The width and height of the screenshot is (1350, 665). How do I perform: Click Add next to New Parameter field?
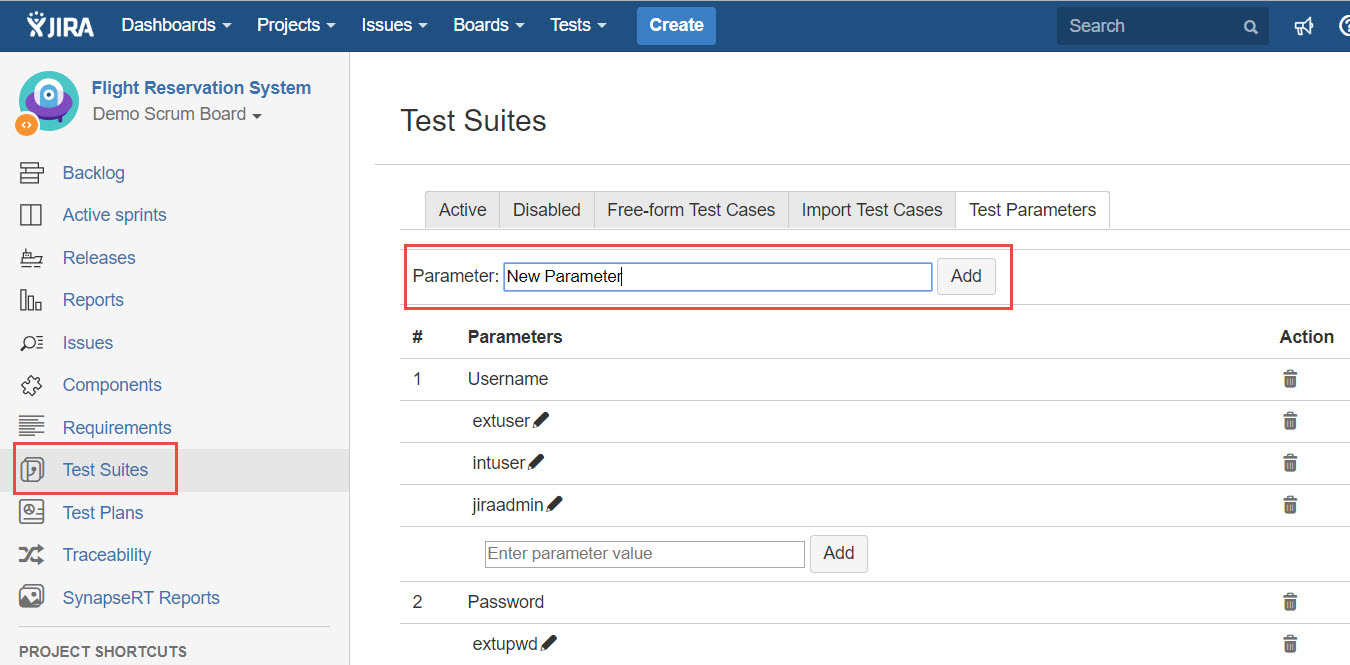tap(965, 276)
